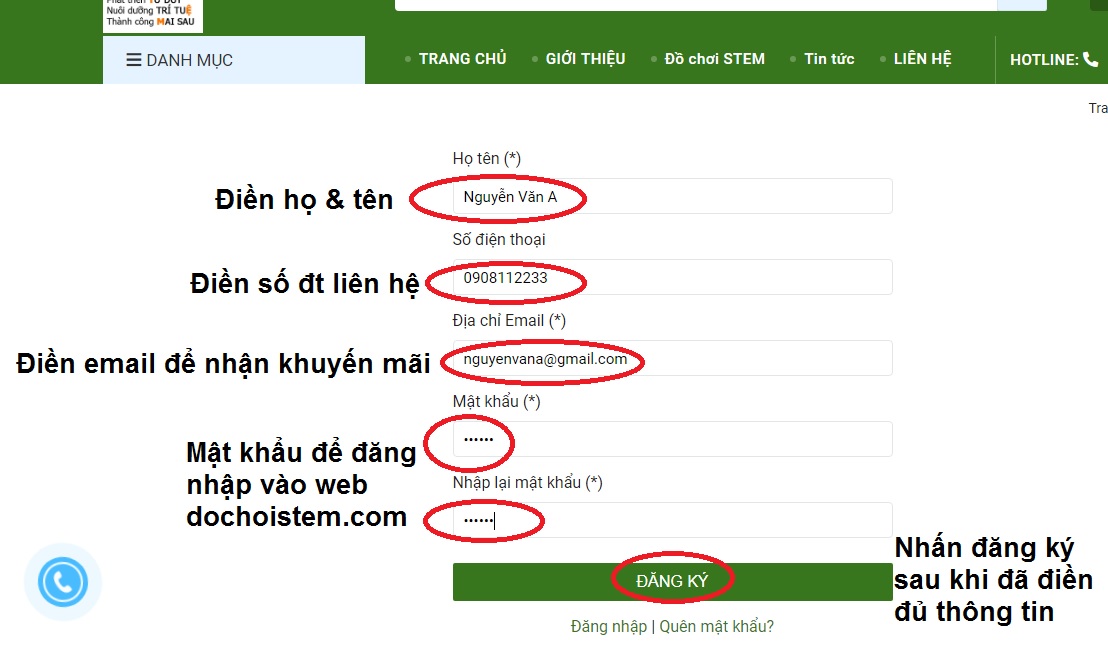Select Đồ chơi STEM in navigation
This screenshot has width=1108, height=645.
714,59
